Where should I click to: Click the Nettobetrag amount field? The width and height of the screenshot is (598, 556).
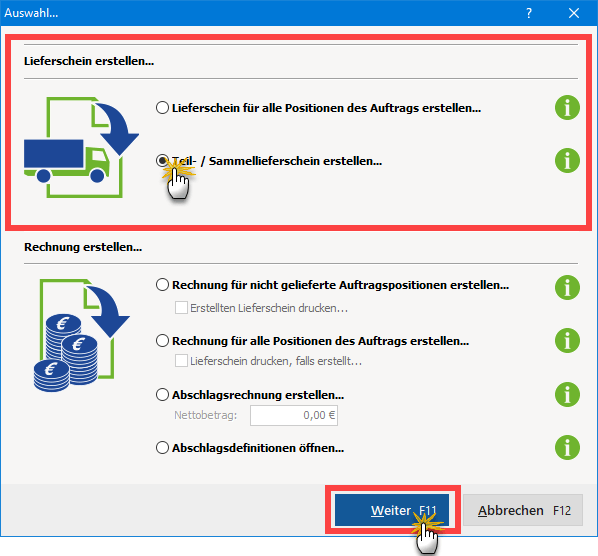tap(294, 415)
